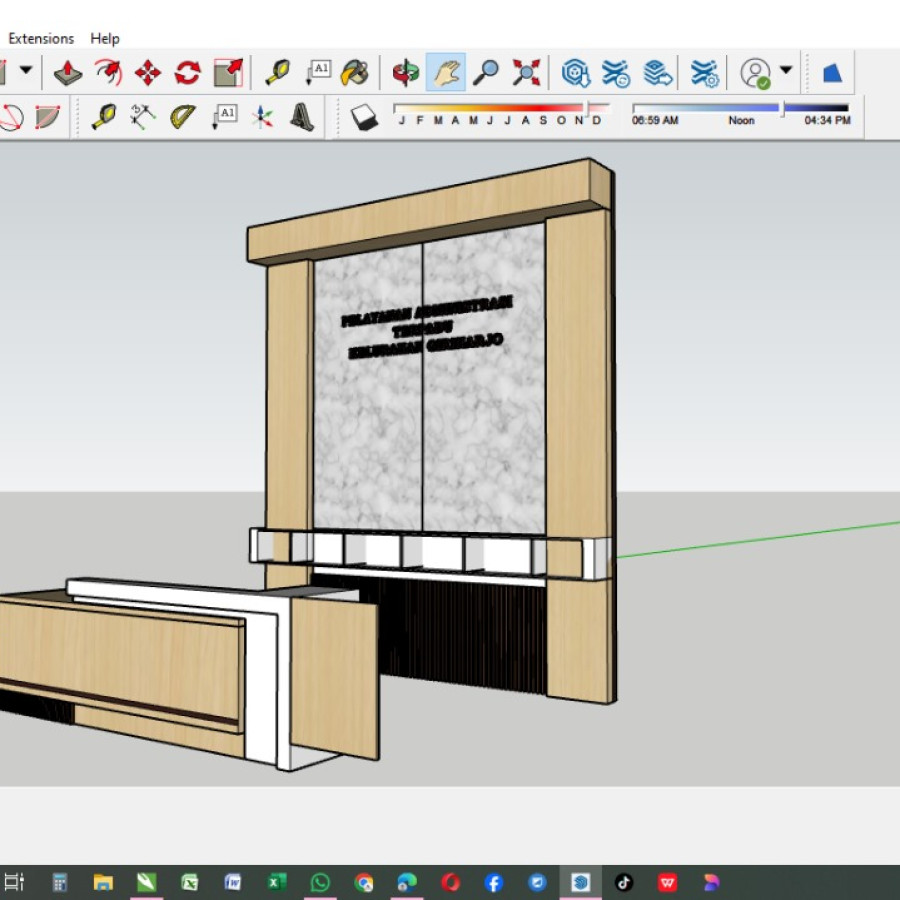Open TikTok from the taskbar

pos(624,882)
